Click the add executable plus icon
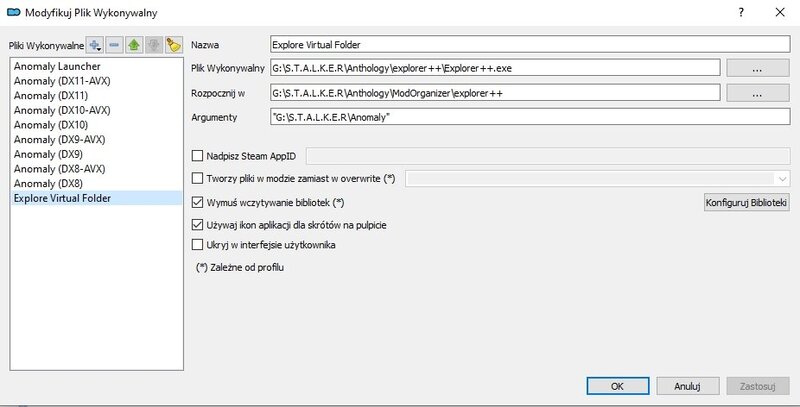 point(95,45)
